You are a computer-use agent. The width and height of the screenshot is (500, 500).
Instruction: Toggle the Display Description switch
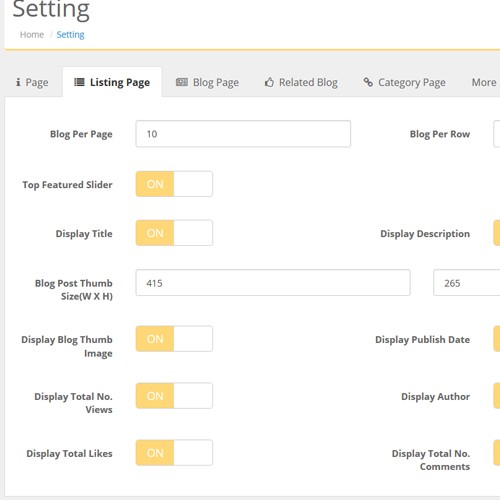click(x=497, y=233)
